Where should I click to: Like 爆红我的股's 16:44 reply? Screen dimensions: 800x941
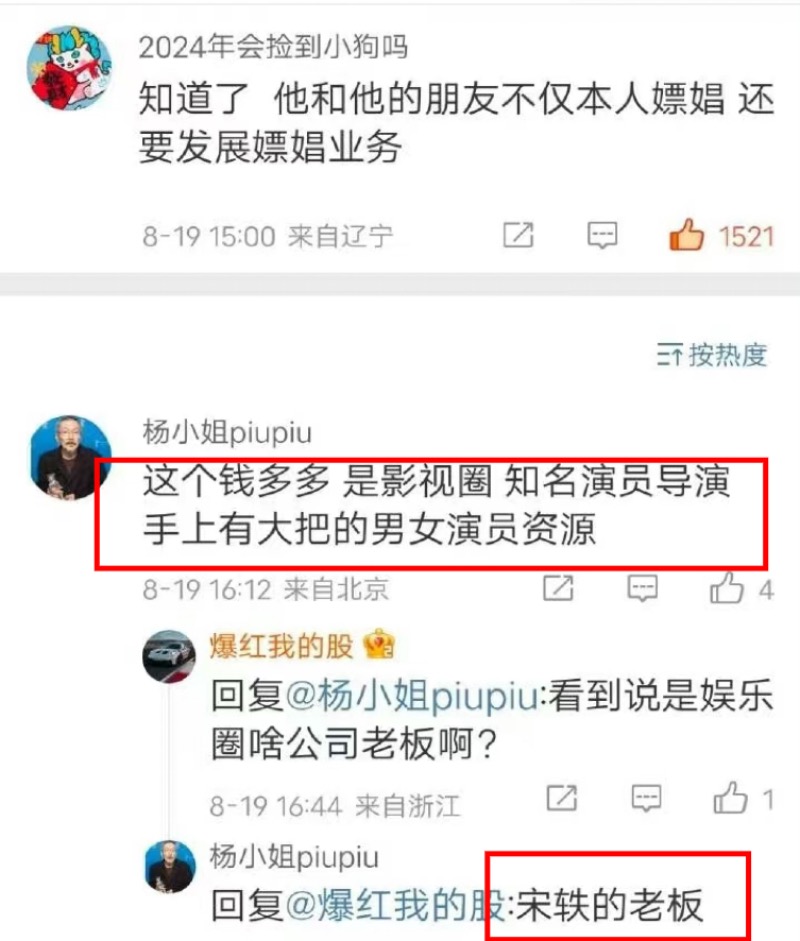pos(730,798)
